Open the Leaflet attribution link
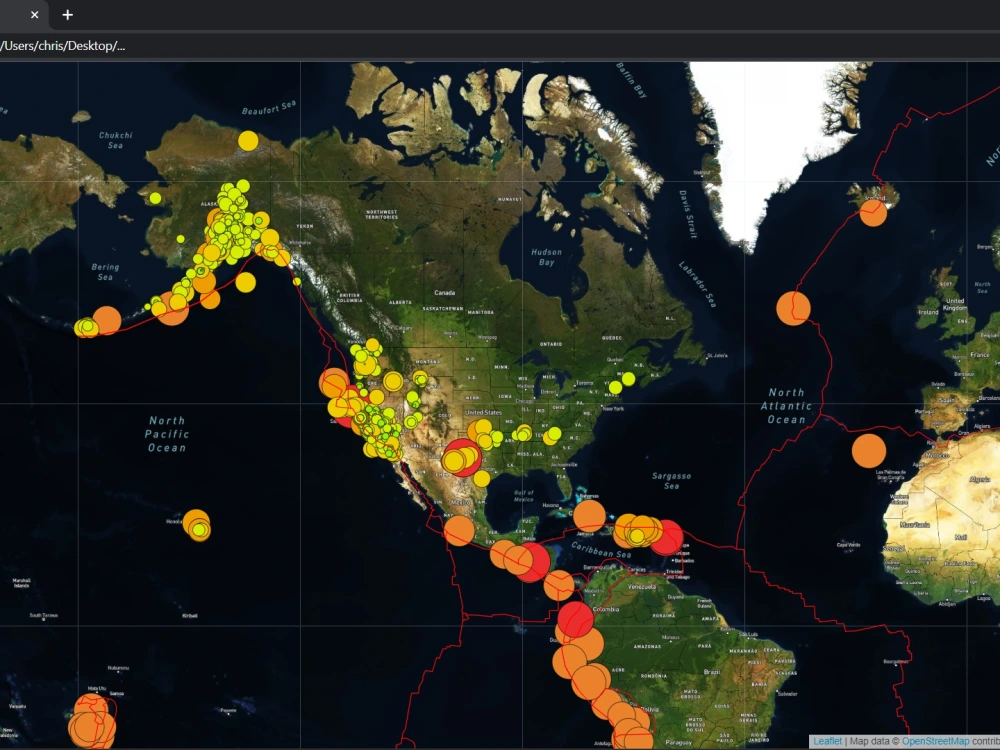Screen dimensions: 1000x750 827,741
